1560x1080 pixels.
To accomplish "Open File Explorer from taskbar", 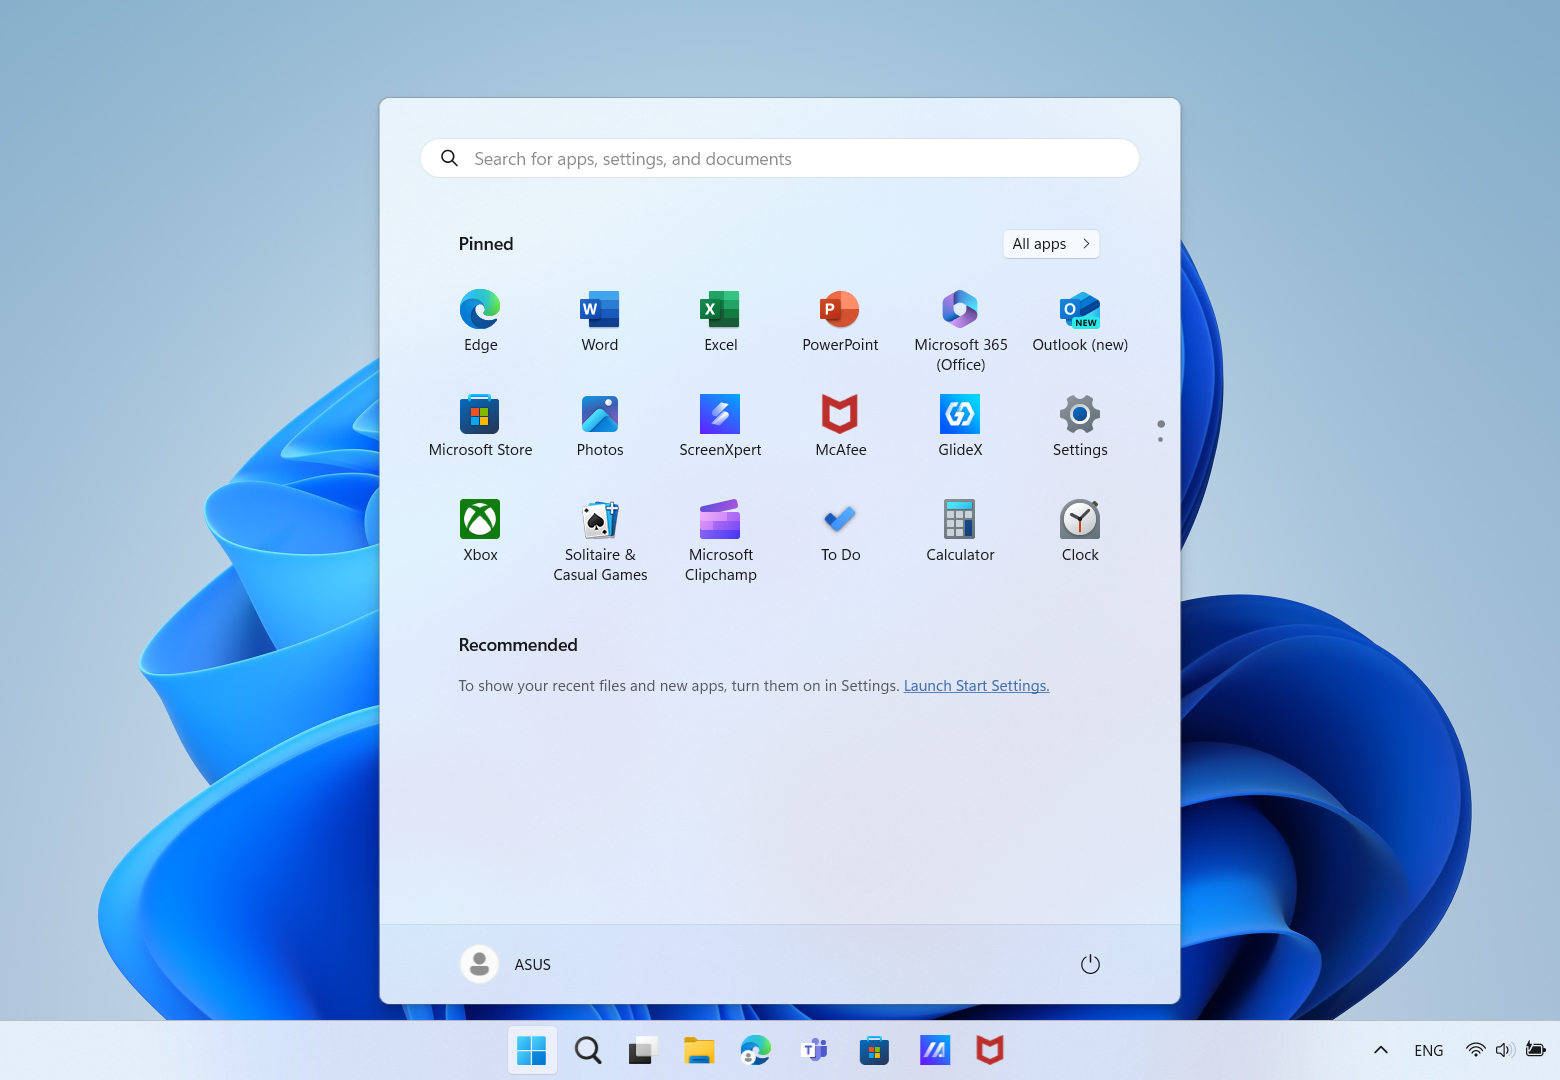I will pos(699,1050).
